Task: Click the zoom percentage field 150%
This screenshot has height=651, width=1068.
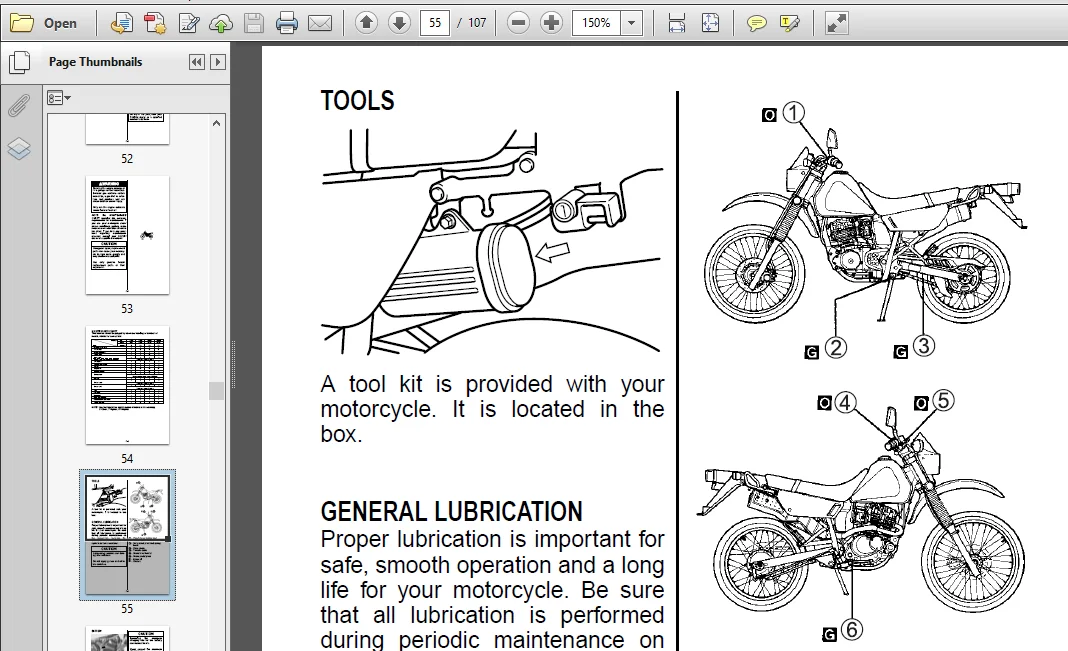Action: (x=597, y=23)
